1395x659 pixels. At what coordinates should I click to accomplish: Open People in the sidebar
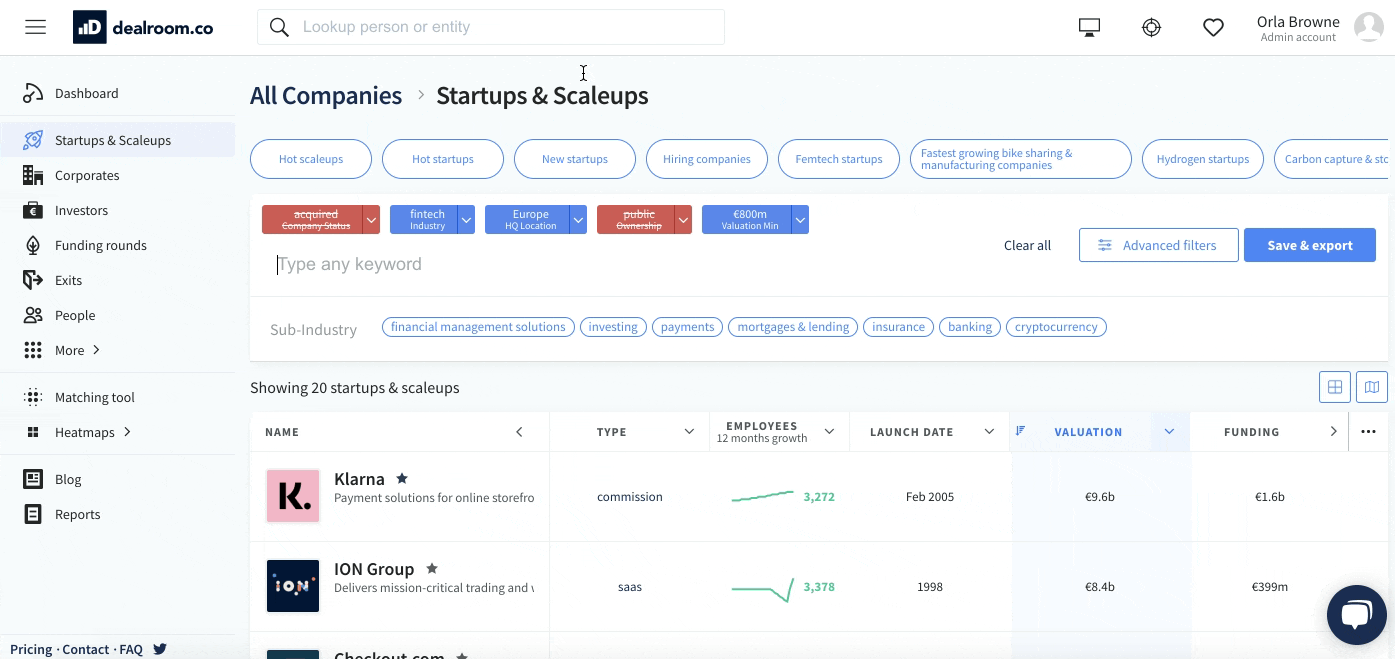(75, 315)
